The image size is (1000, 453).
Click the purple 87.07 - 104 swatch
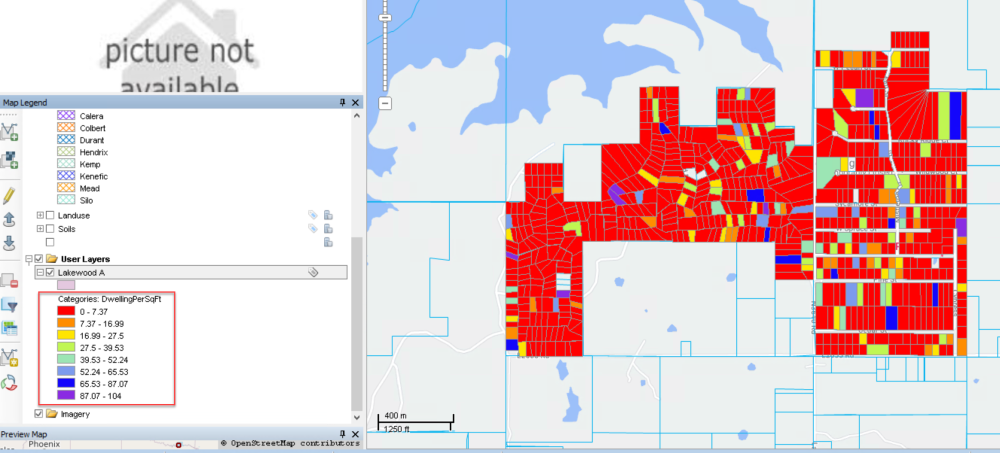pos(66,396)
